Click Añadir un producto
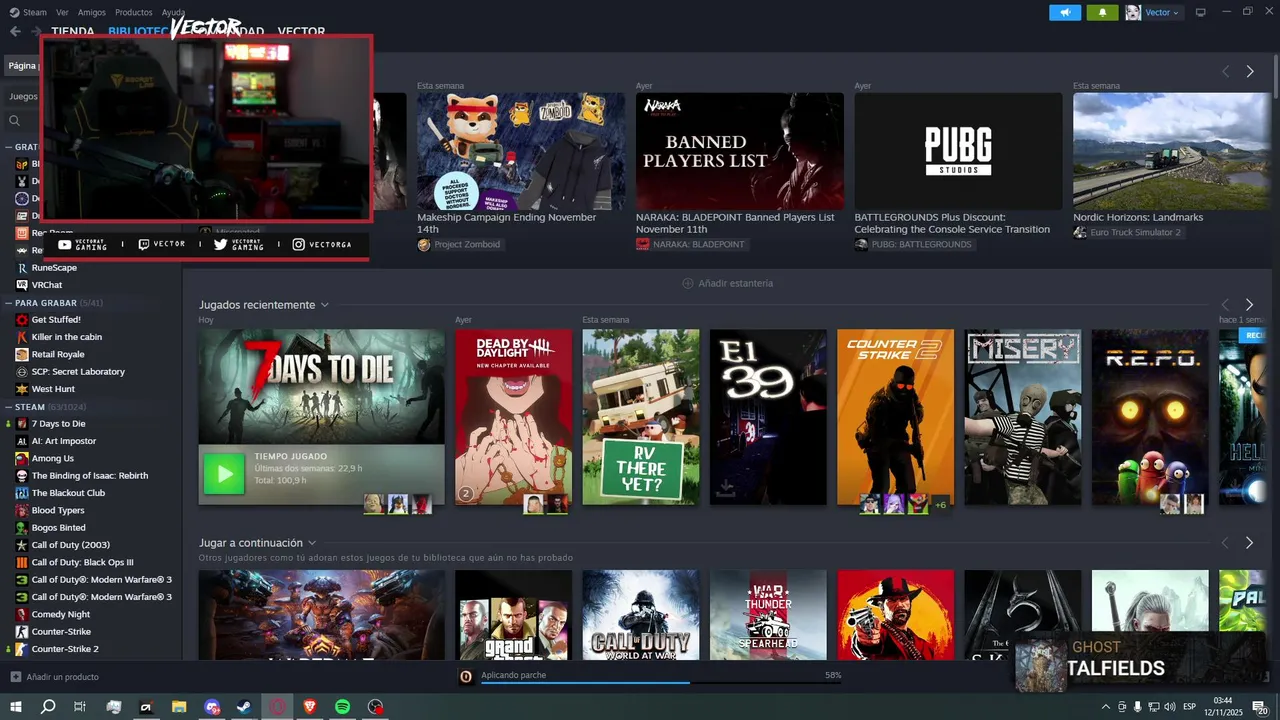The image size is (1280, 720). coord(54,677)
